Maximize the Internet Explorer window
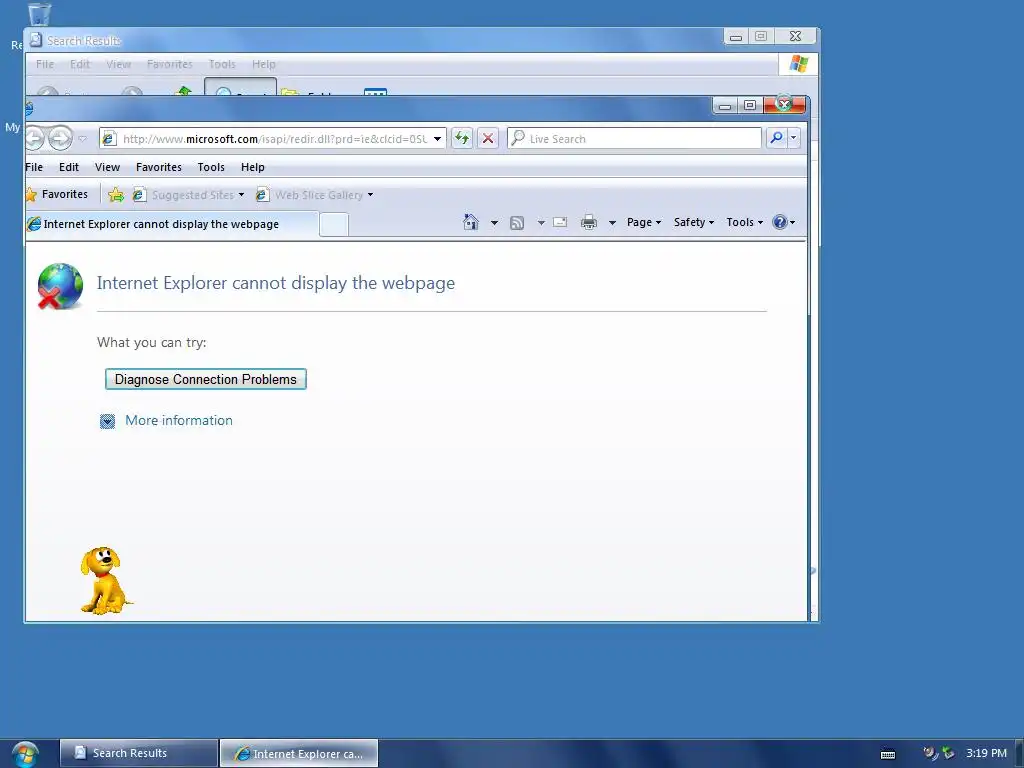The width and height of the screenshot is (1024, 768). (750, 105)
